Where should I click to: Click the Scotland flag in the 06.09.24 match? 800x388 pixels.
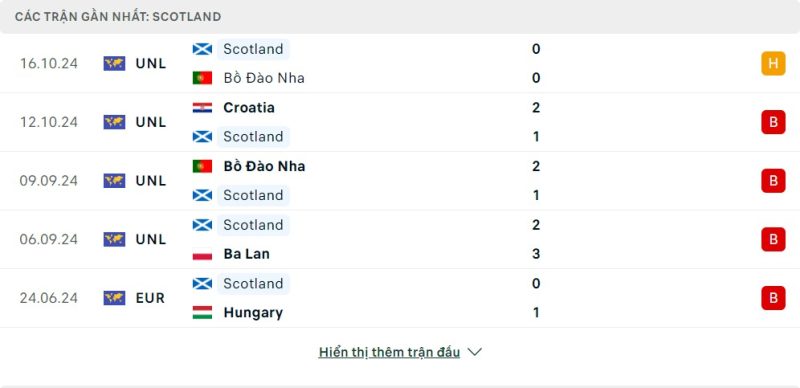coord(202,225)
